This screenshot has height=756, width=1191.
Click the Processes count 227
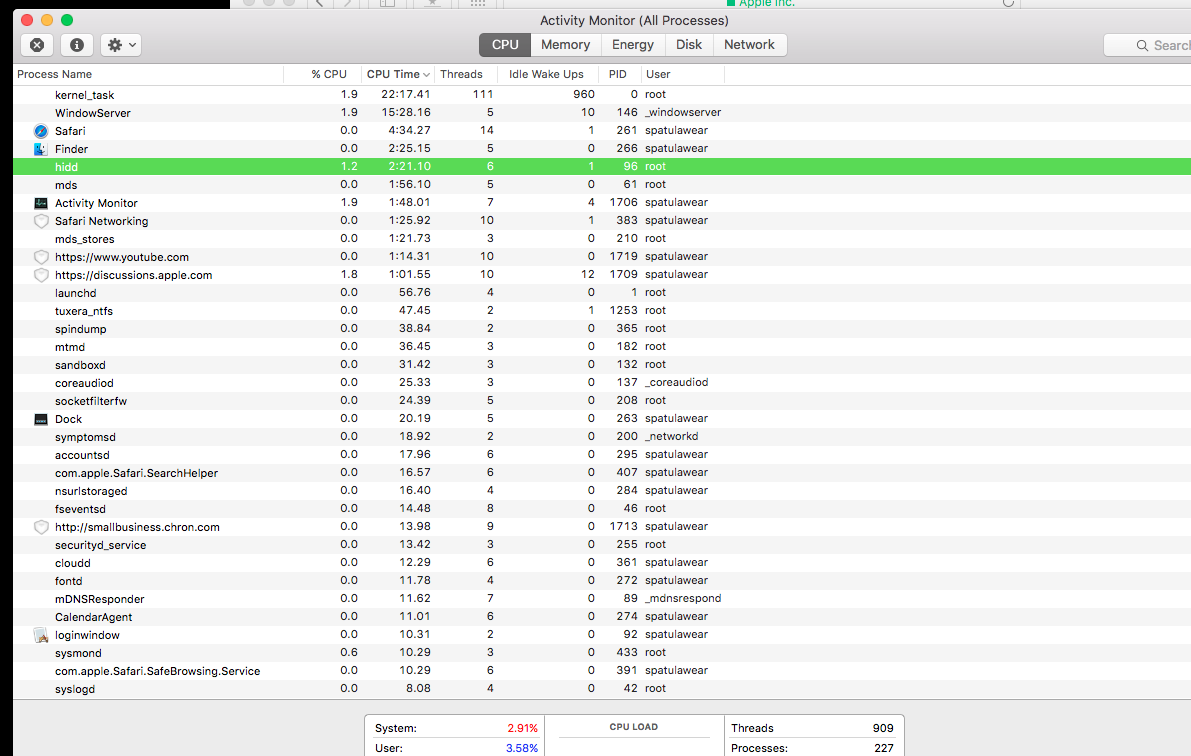coord(883,748)
